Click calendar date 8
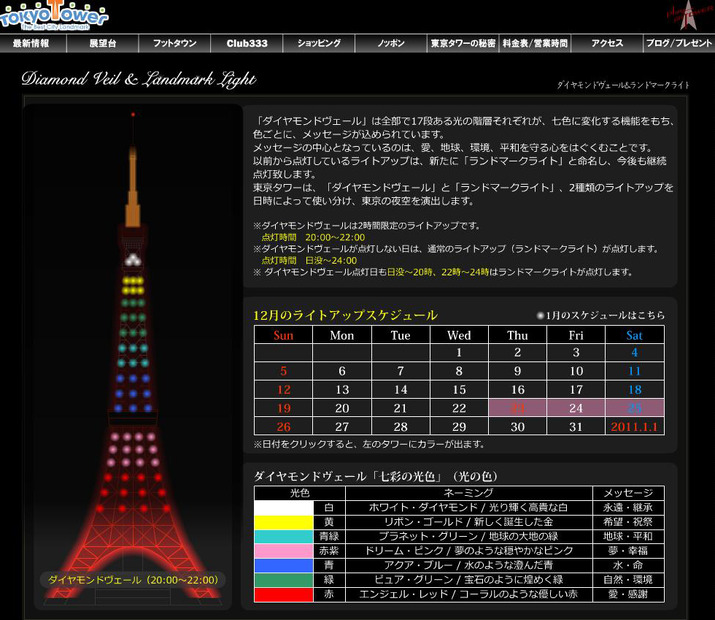715x620 pixels. coord(459,371)
